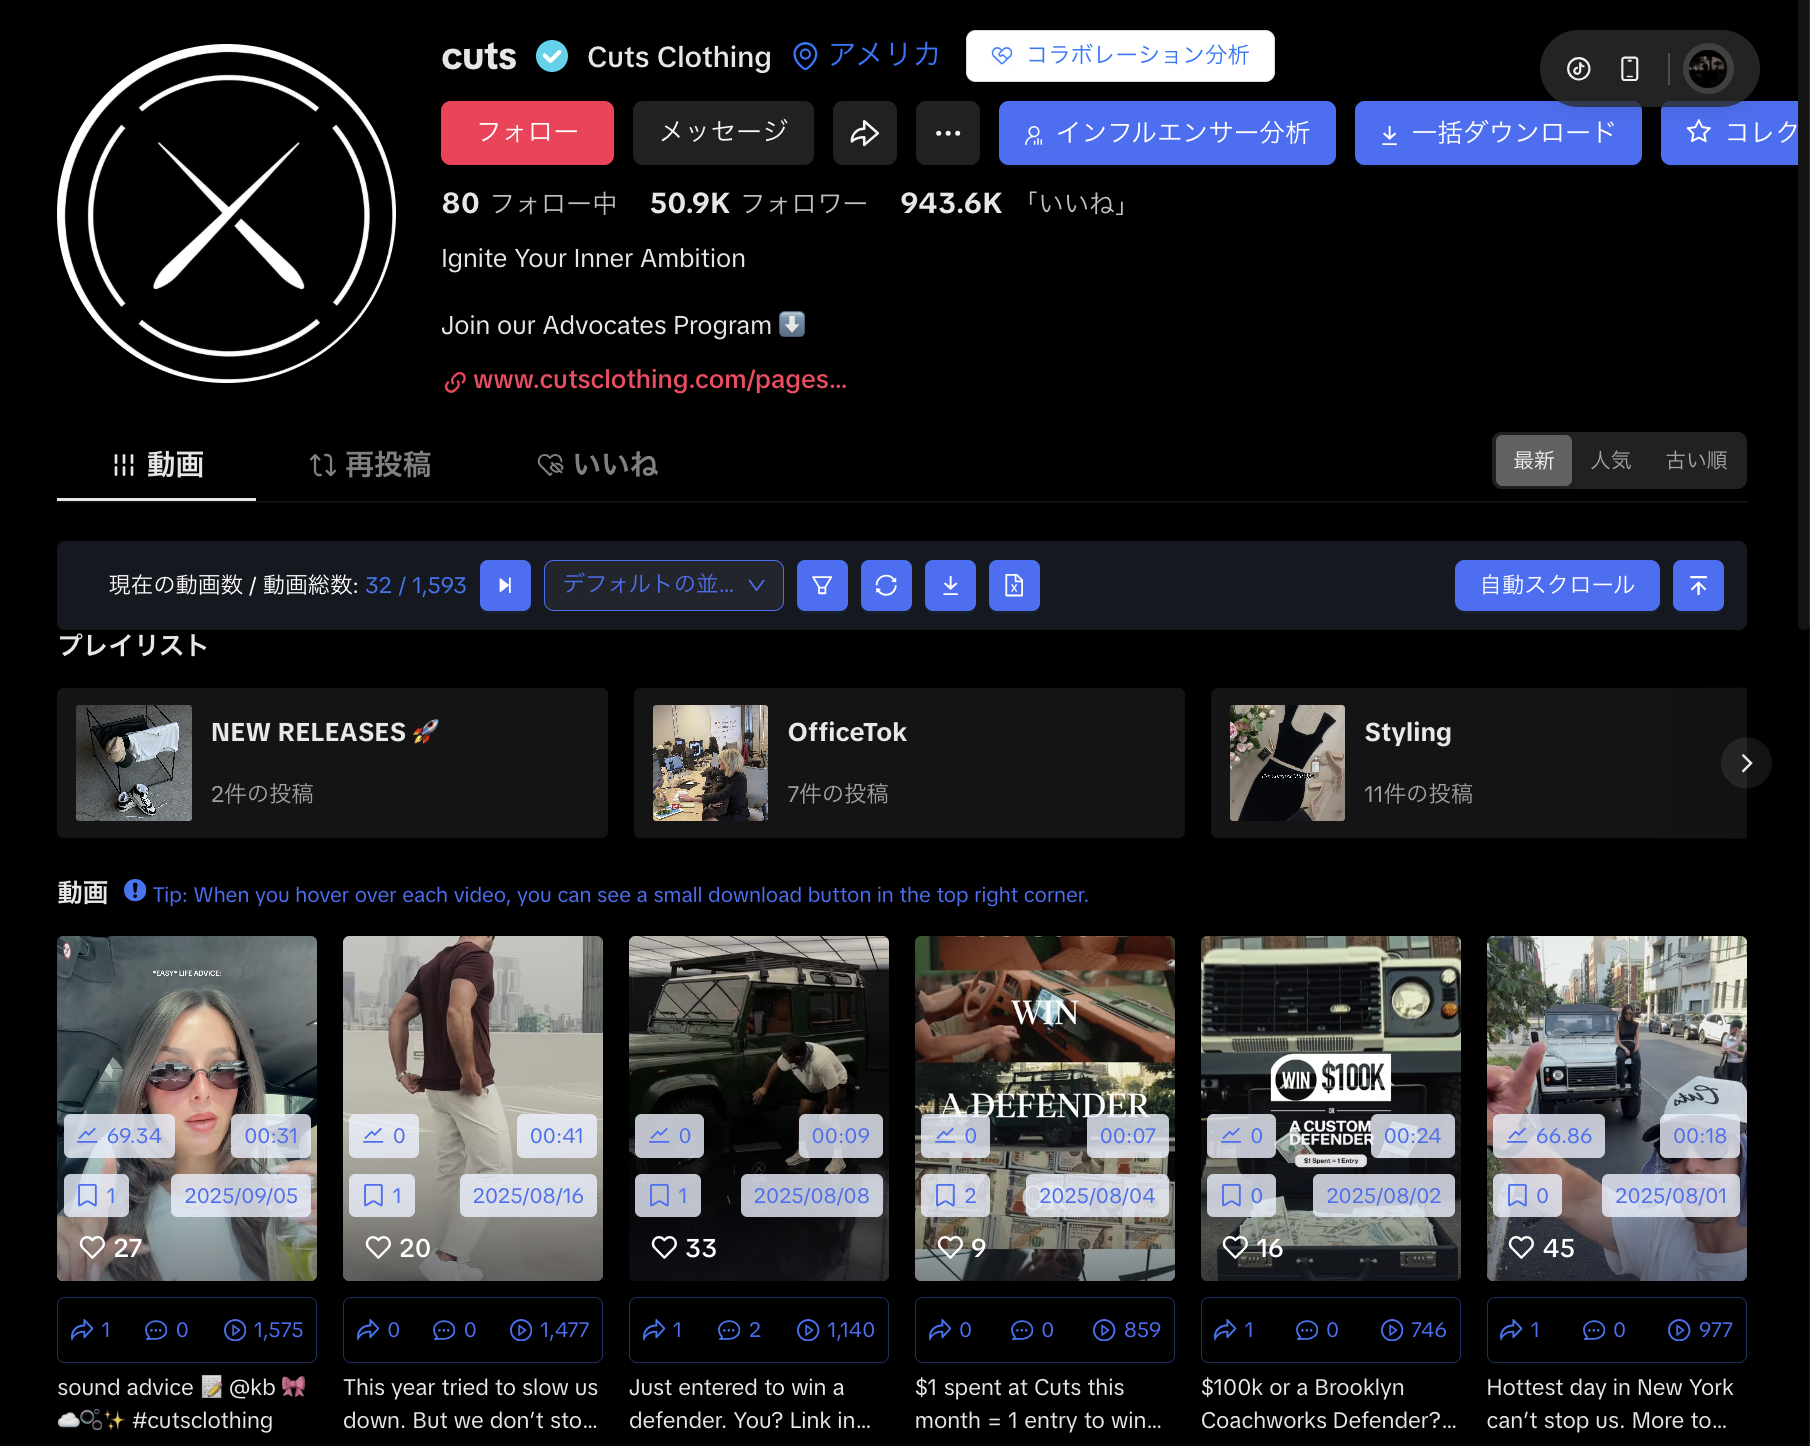Show more playlists with right chevron
Viewport: 1810px width, 1446px height.
(1746, 763)
